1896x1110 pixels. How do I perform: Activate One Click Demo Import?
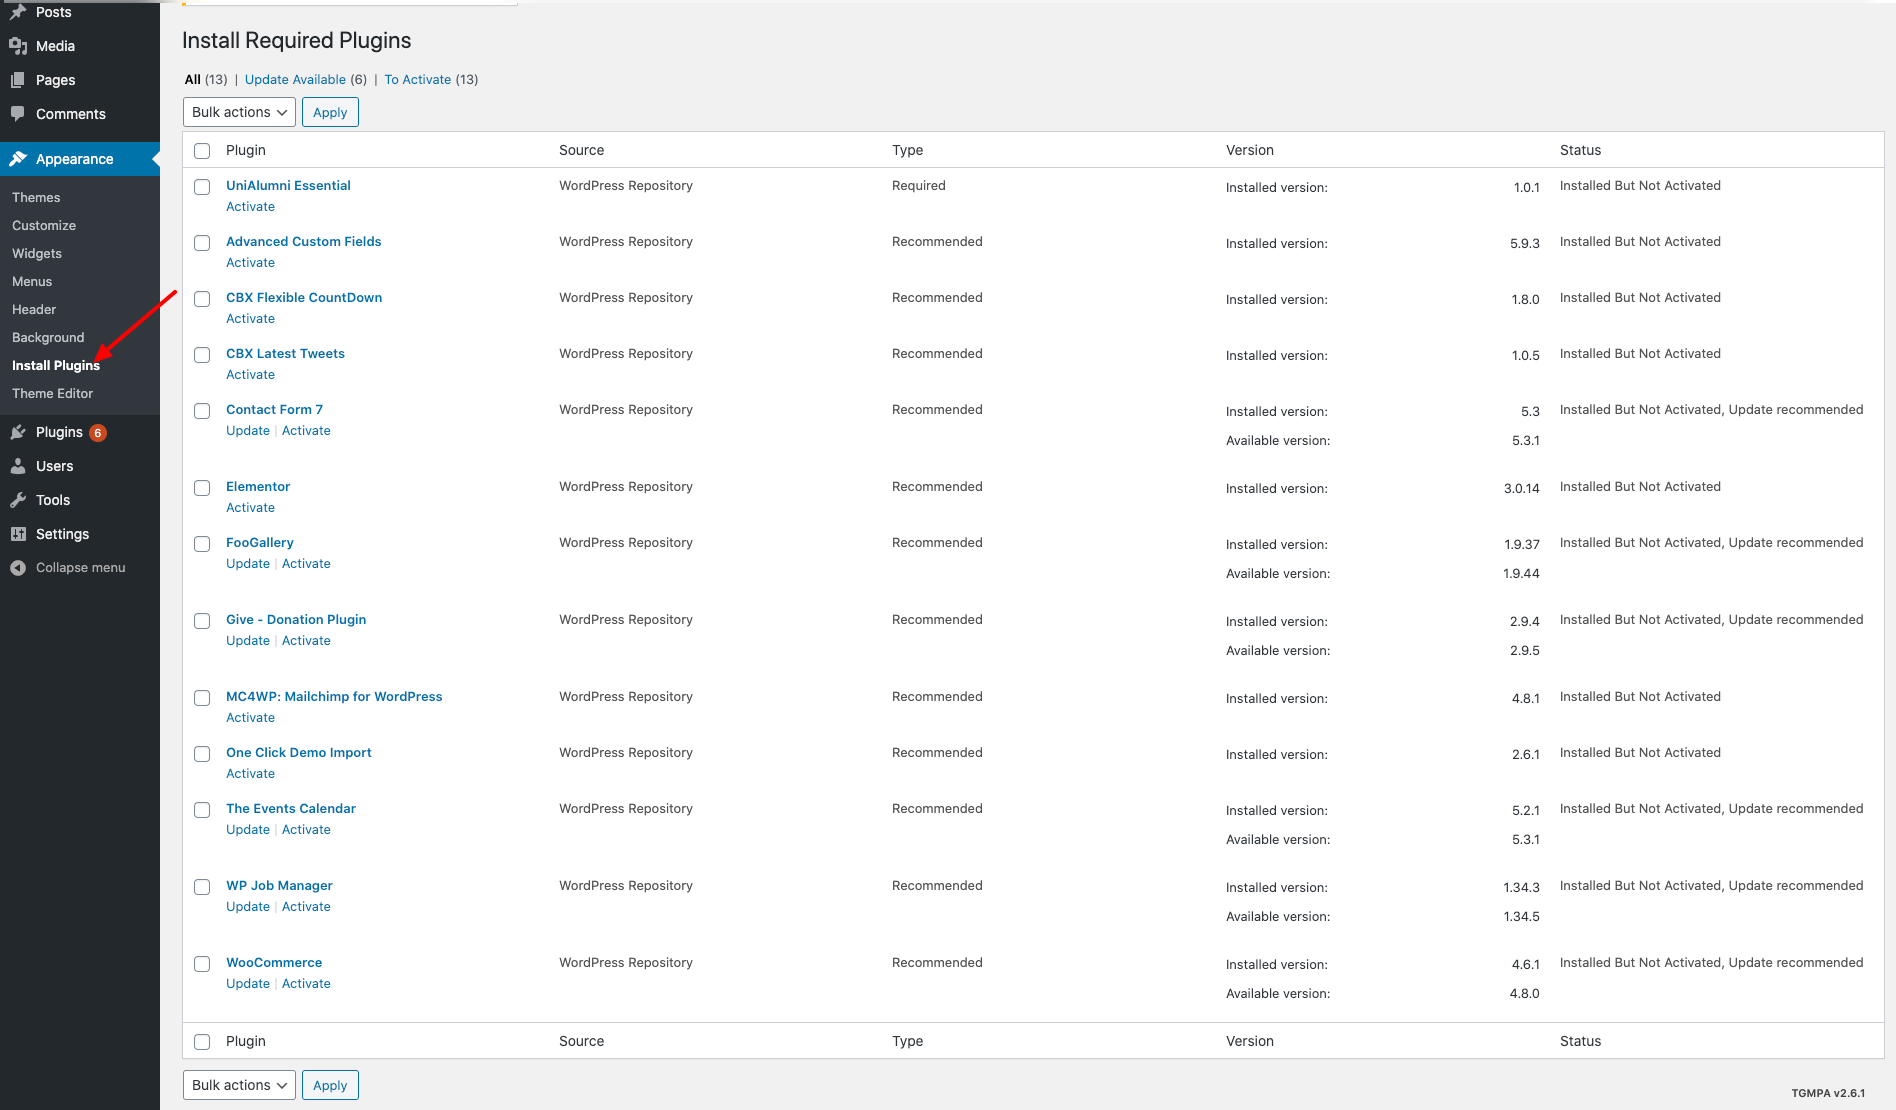point(250,774)
